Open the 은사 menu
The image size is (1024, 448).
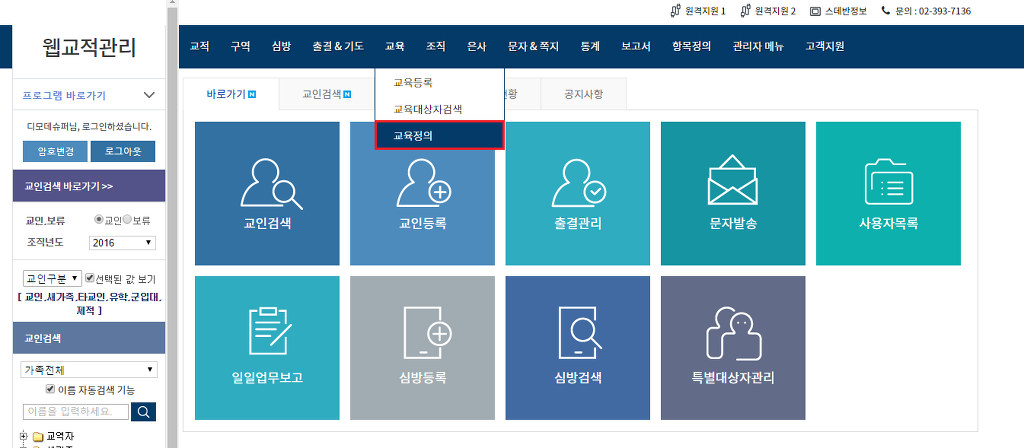[477, 46]
